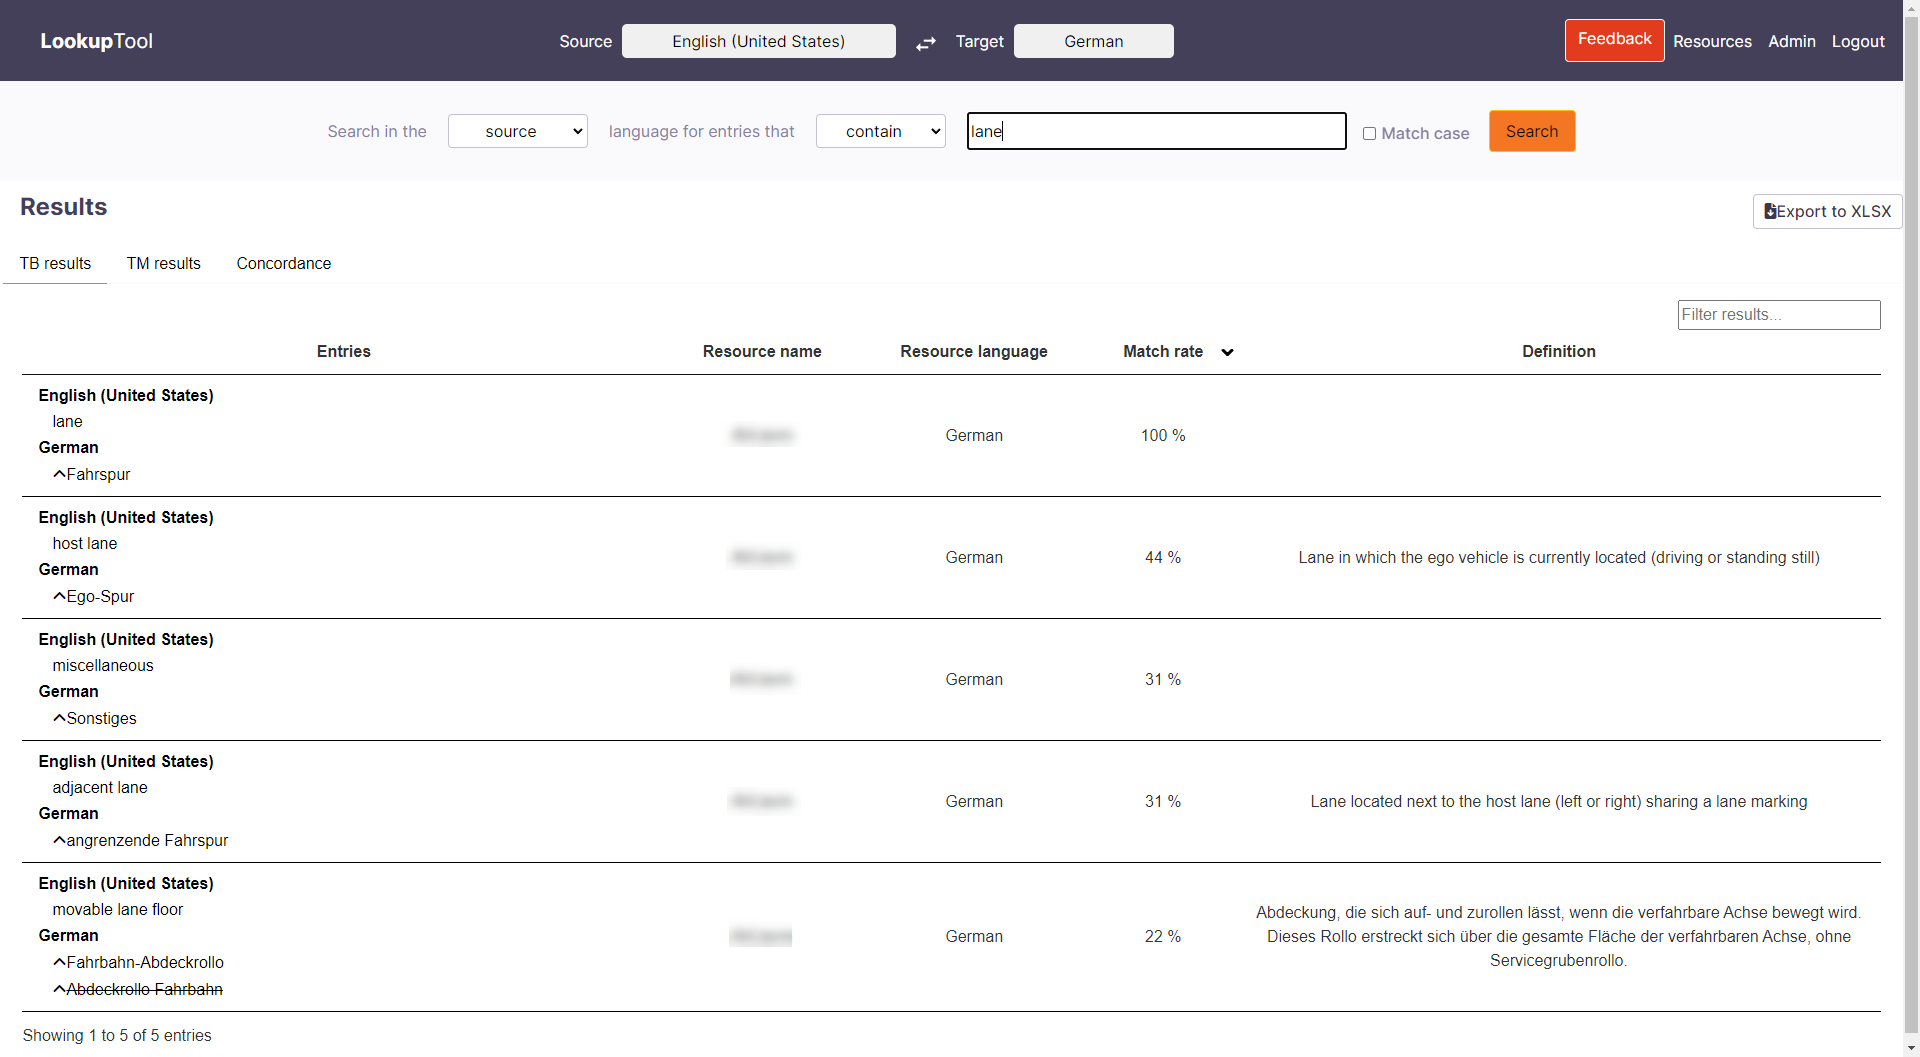
Task: Click the caret icon before Ego-Spur
Action: [x=59, y=596]
